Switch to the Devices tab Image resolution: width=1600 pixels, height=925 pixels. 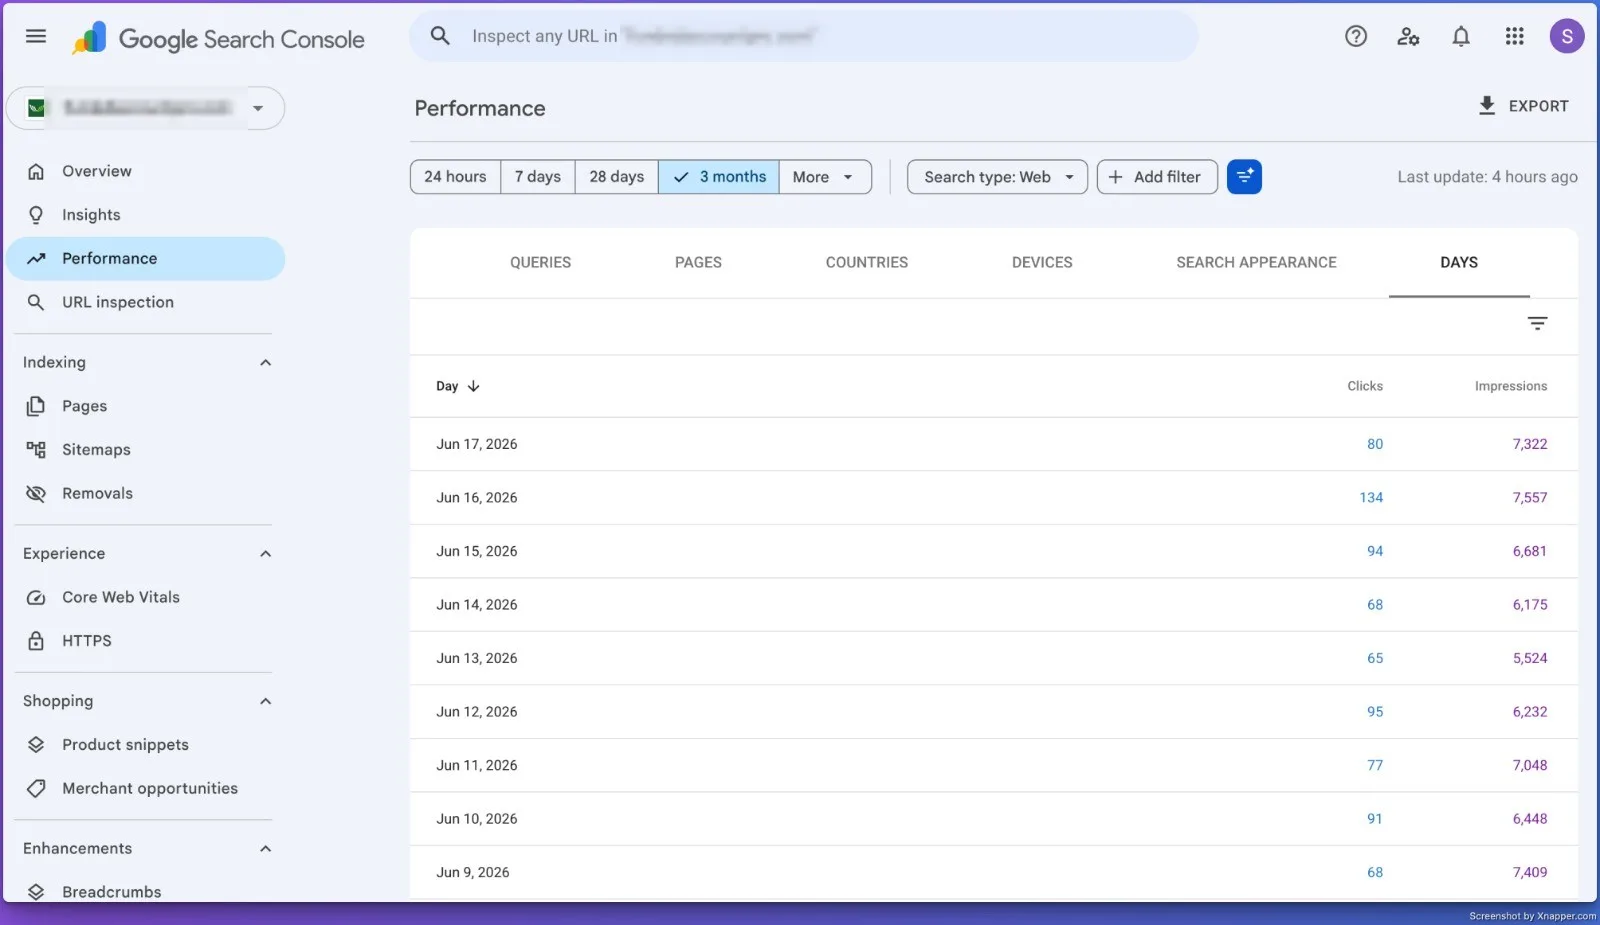(x=1042, y=263)
